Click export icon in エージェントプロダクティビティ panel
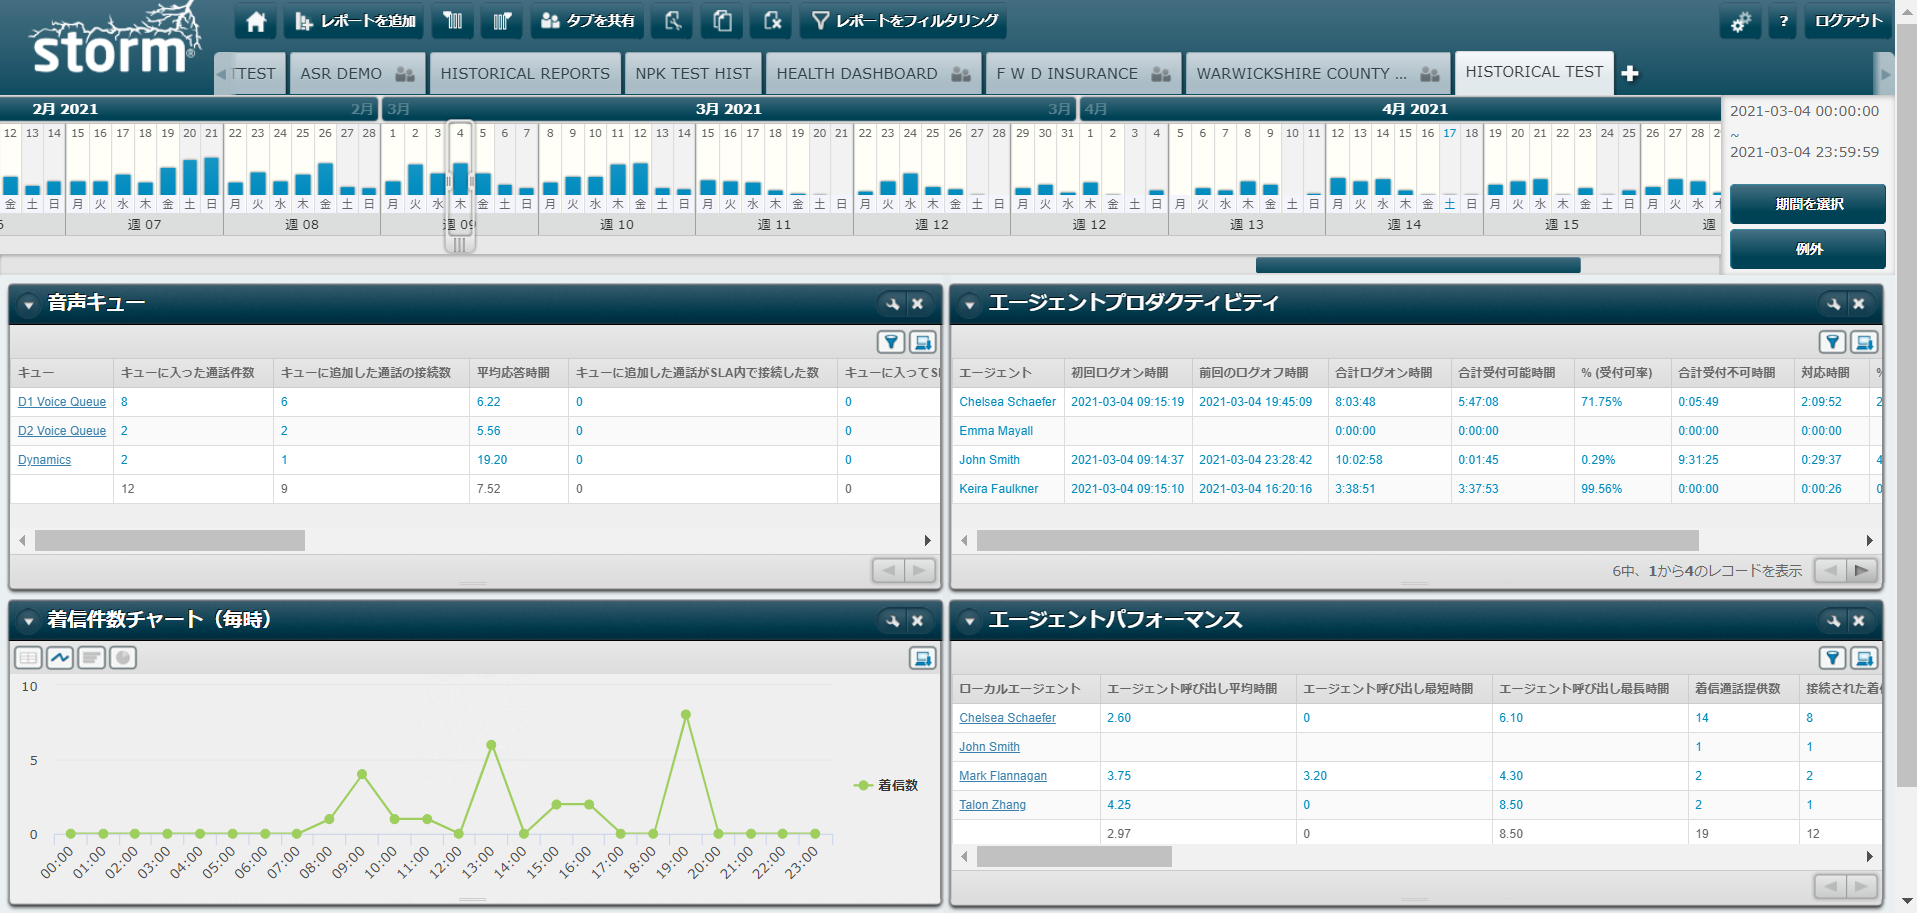1917x913 pixels. point(1864,342)
